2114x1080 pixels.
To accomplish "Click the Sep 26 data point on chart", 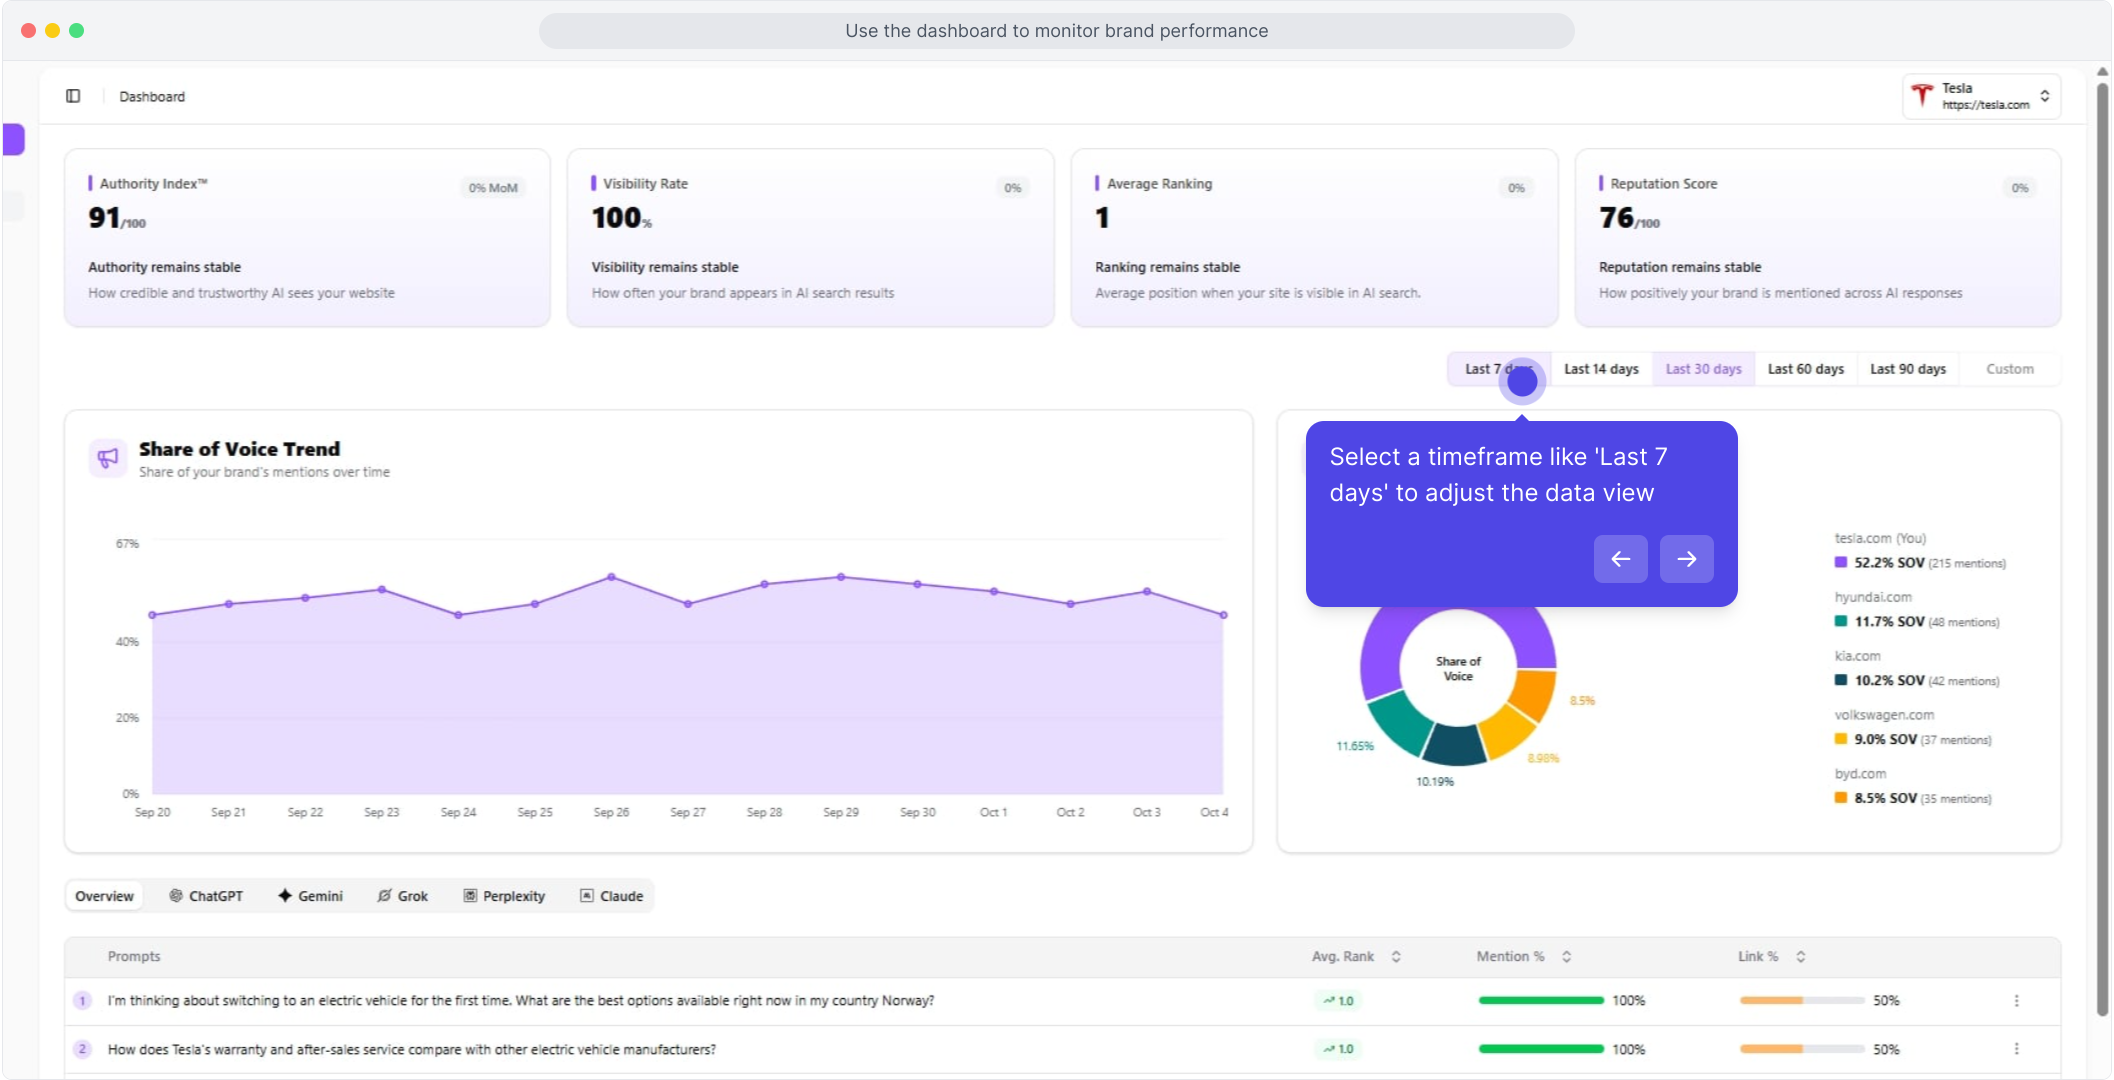I will pyautogui.click(x=611, y=577).
